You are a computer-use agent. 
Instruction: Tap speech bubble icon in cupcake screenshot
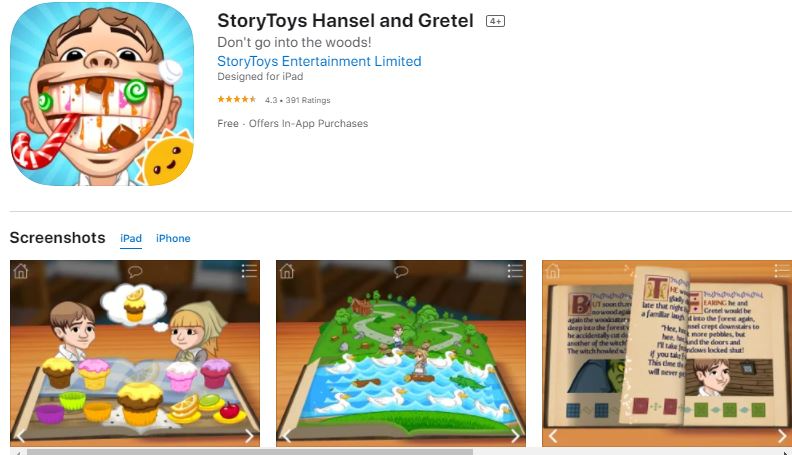point(135,272)
